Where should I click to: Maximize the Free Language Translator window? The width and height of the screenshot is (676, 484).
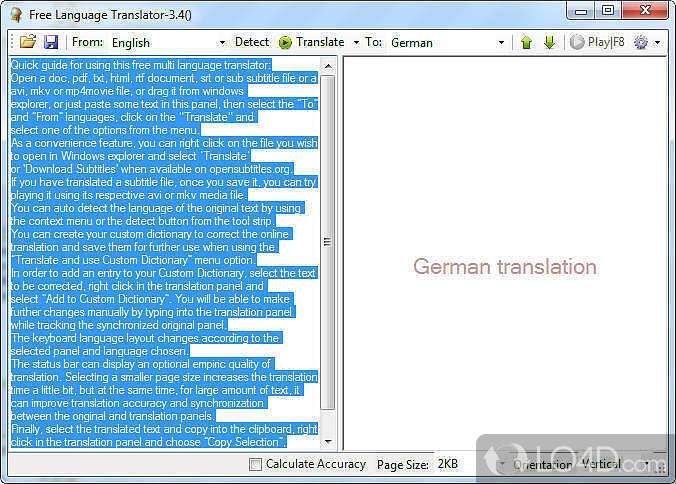[x=607, y=12]
